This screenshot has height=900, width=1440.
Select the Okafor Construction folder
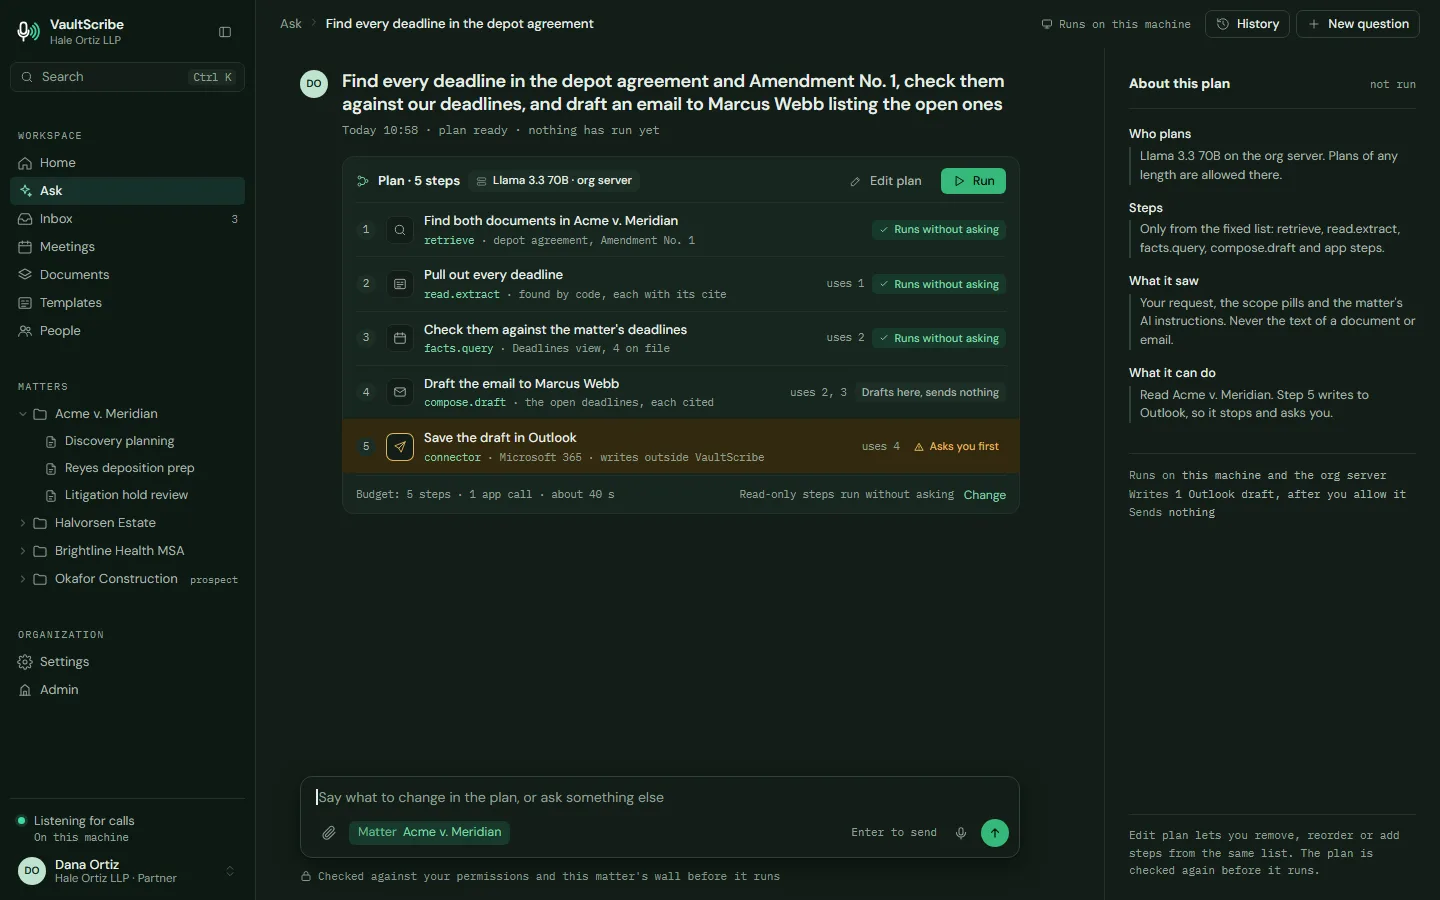tap(116, 579)
